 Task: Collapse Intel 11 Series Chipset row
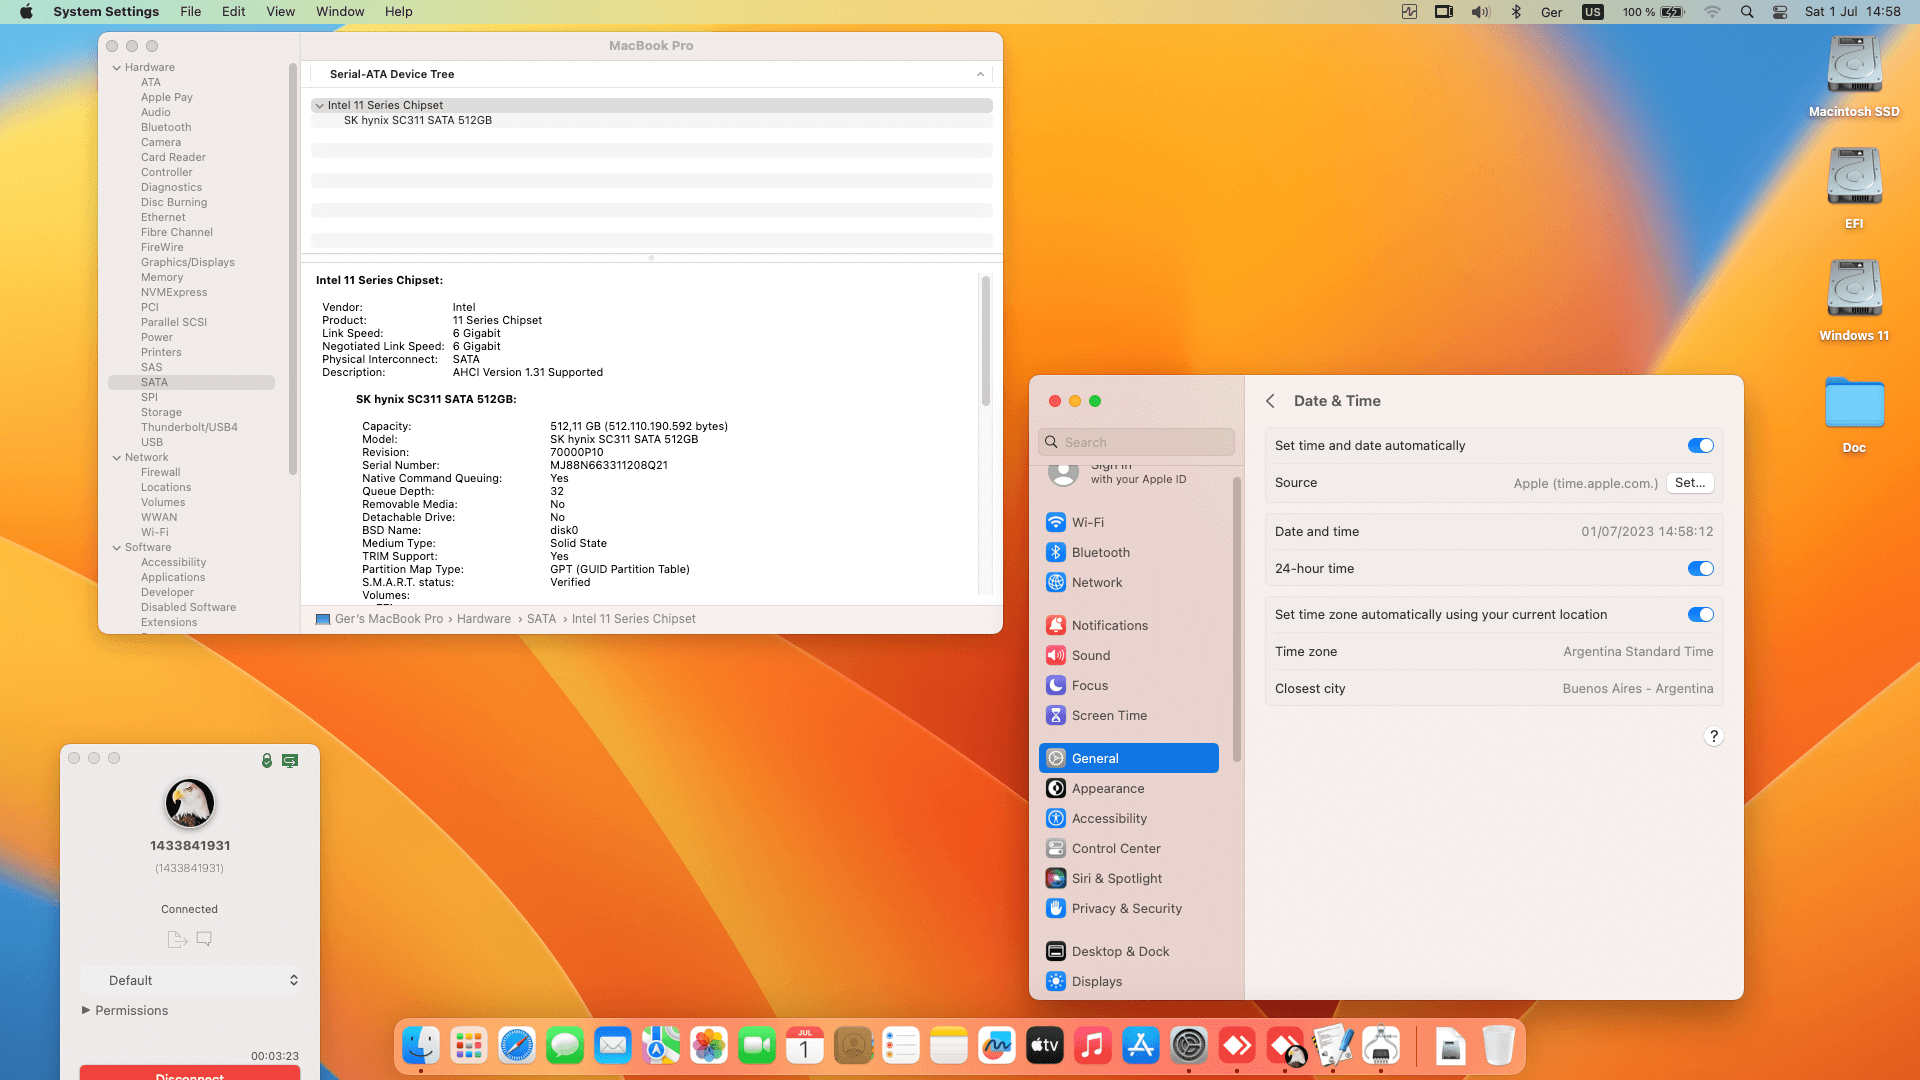point(319,105)
